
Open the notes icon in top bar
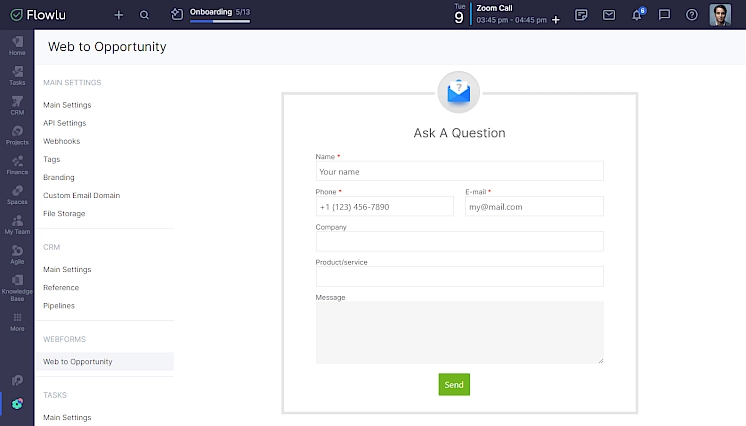[582, 15]
